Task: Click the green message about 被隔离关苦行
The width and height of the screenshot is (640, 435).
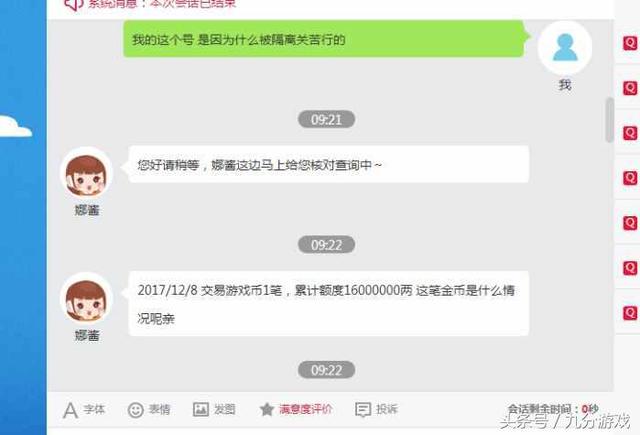Action: point(324,39)
